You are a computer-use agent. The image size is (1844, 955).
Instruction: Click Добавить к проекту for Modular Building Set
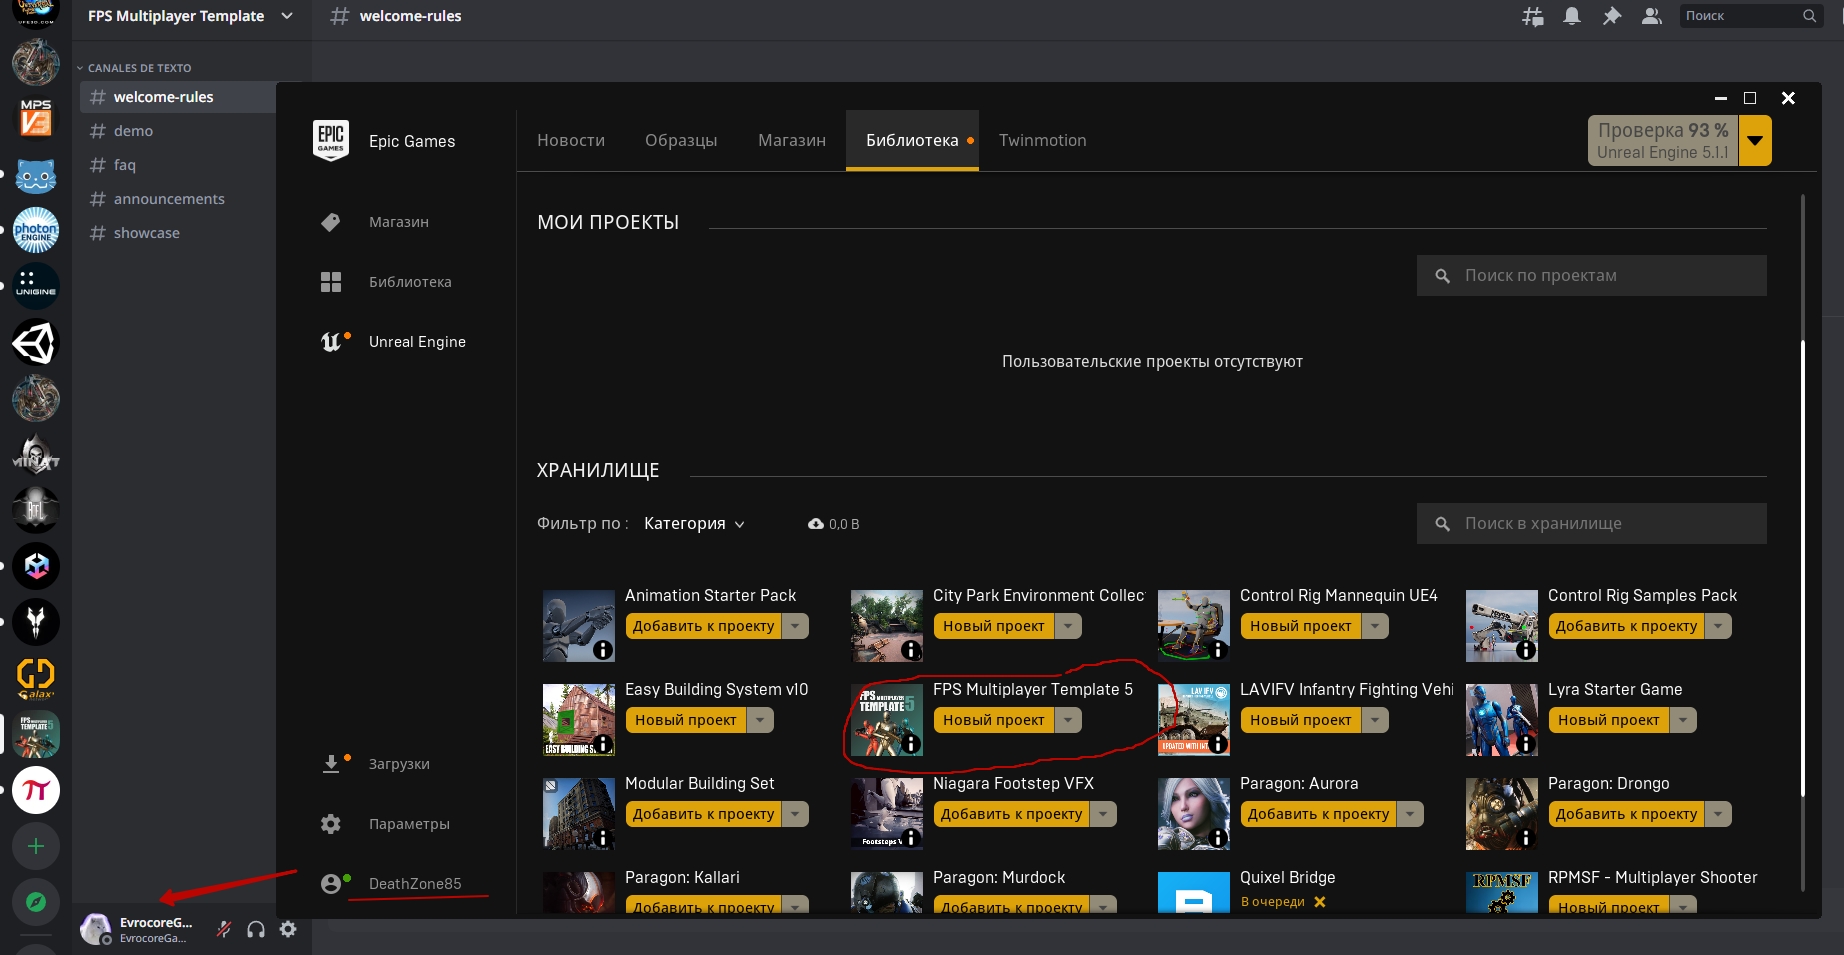click(x=703, y=814)
